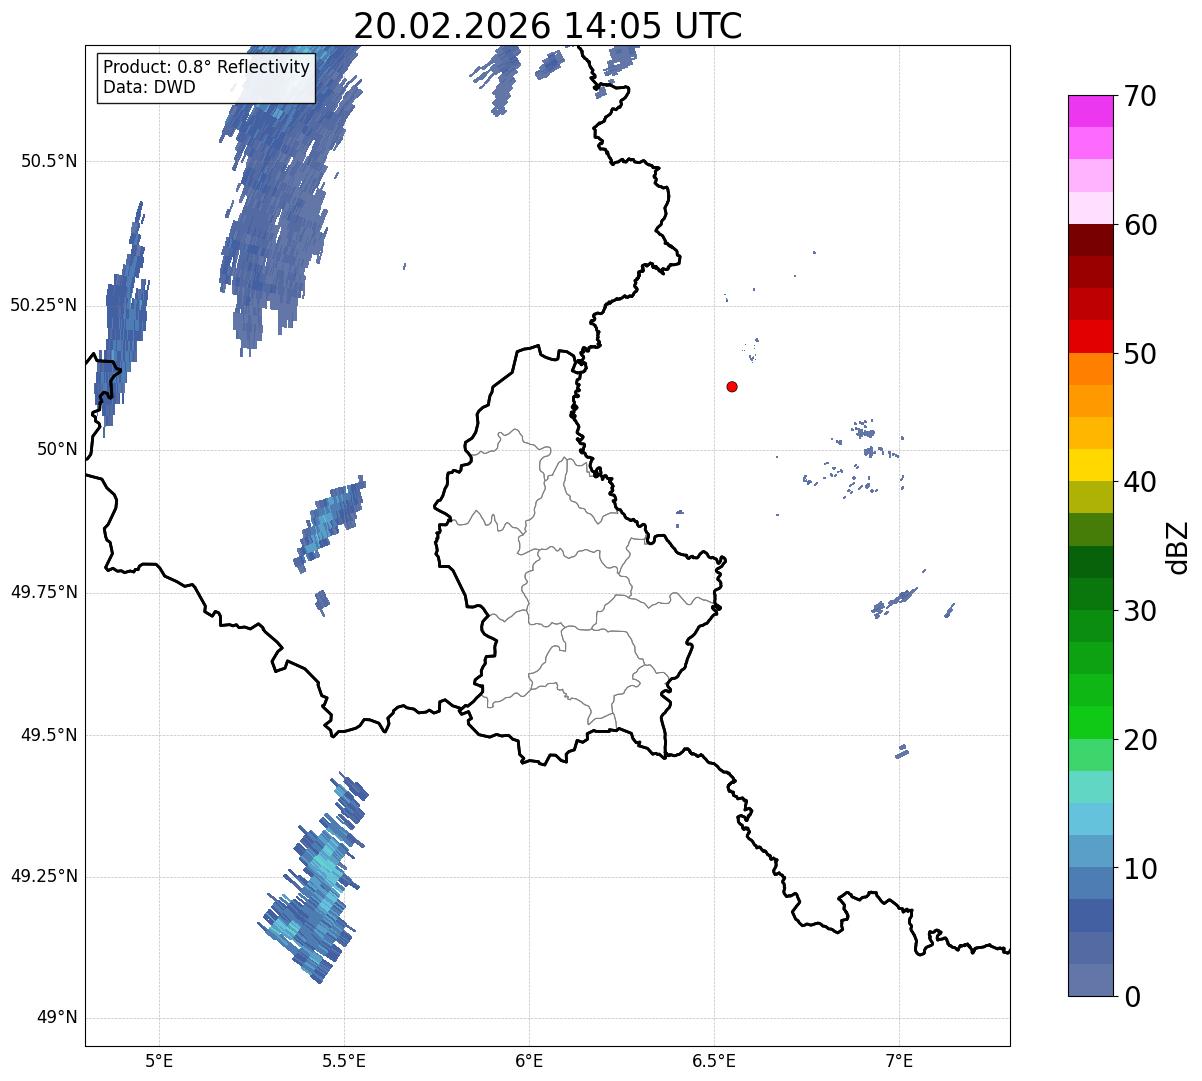The width and height of the screenshot is (1202, 1081).
Task: Click the yellow colorbar segment above 40
Action: coord(1090,465)
